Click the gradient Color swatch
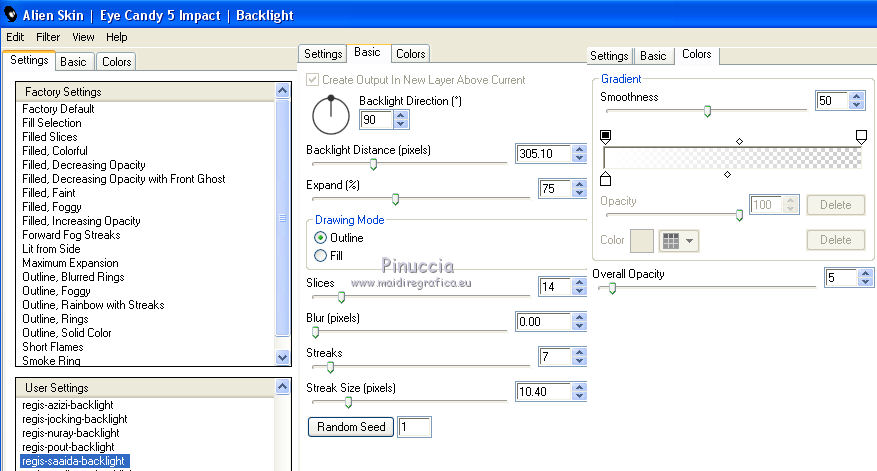The image size is (877, 471). pyautogui.click(x=642, y=241)
